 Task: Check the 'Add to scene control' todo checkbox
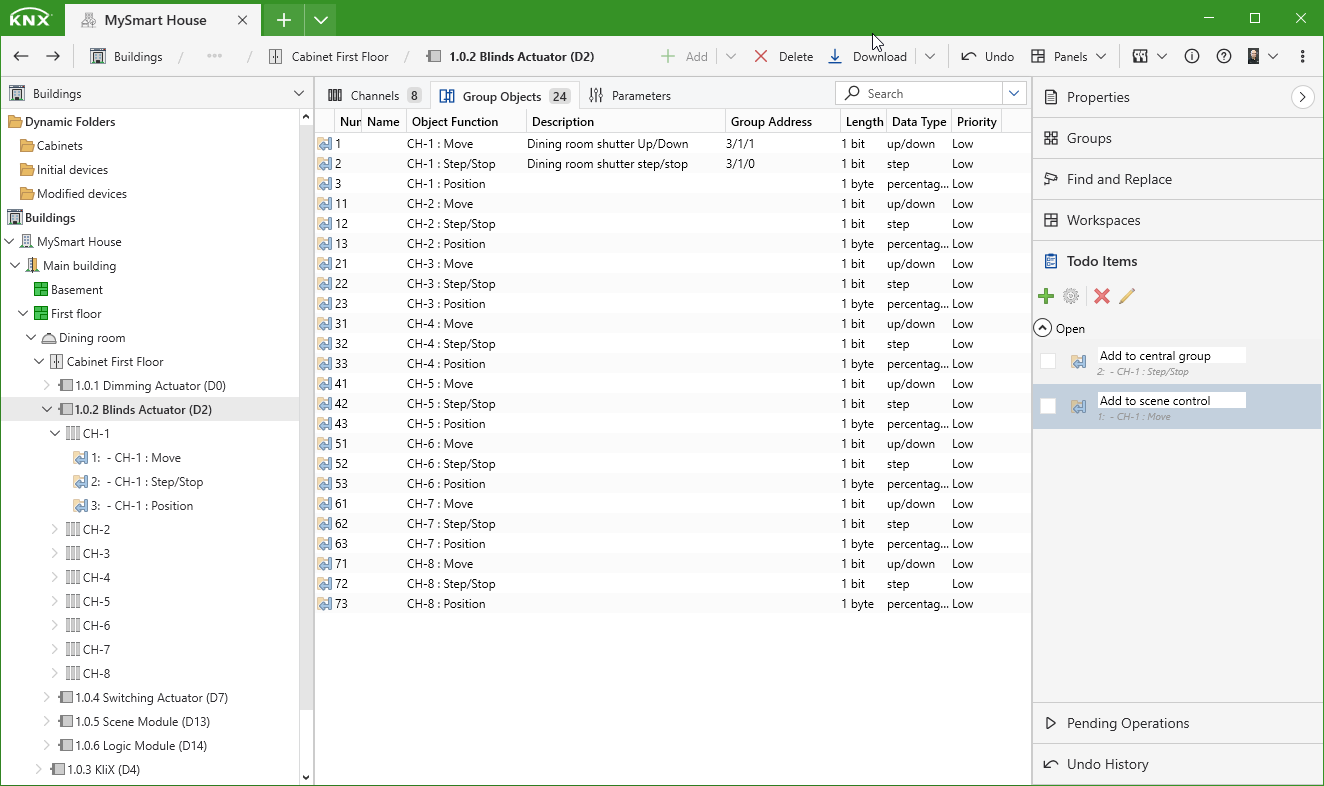1048,406
